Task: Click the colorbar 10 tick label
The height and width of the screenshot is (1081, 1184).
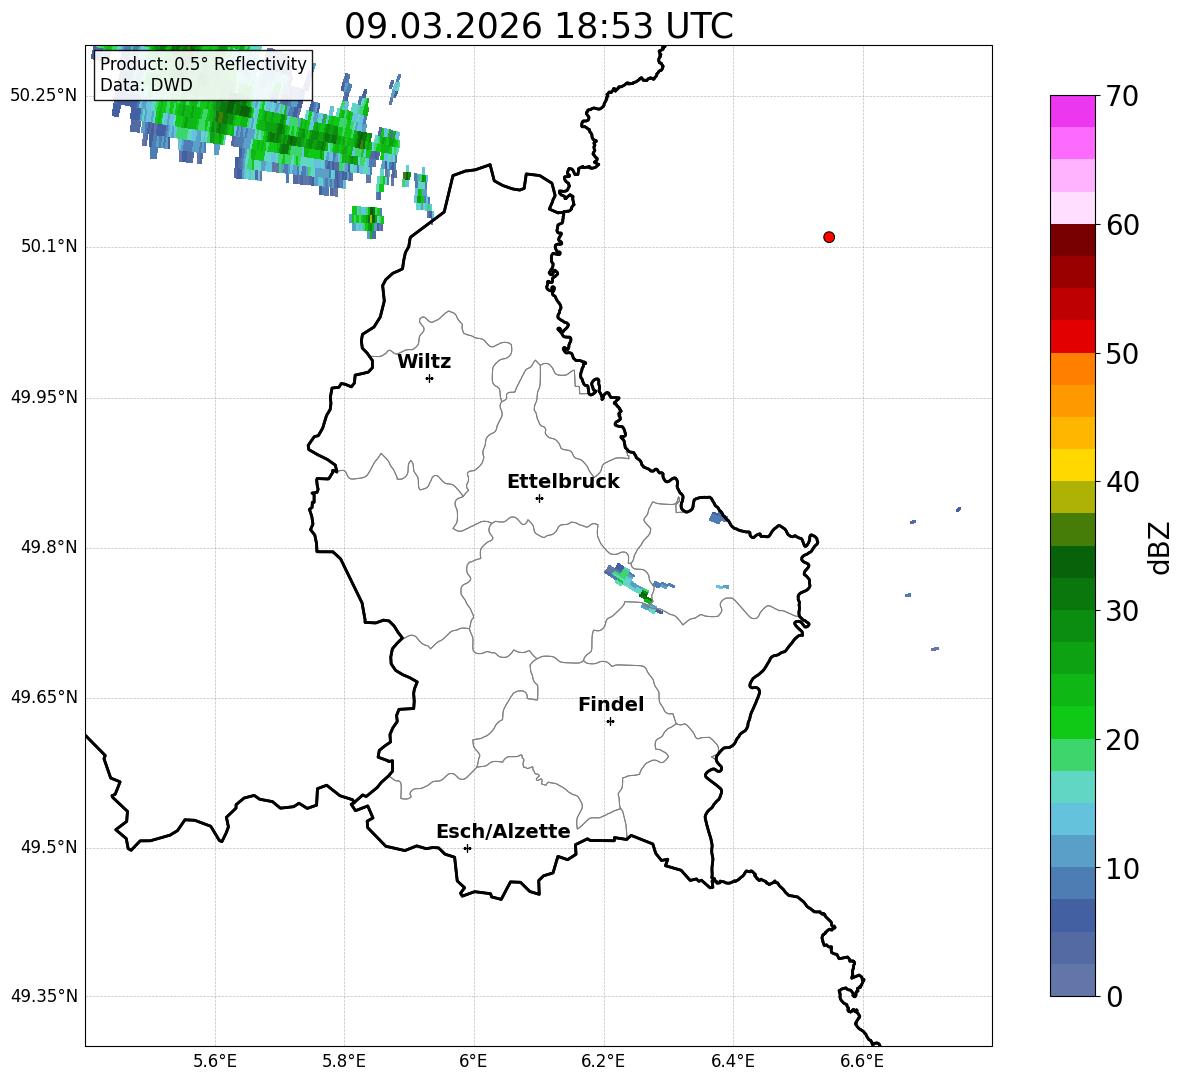Action: [x=1122, y=868]
